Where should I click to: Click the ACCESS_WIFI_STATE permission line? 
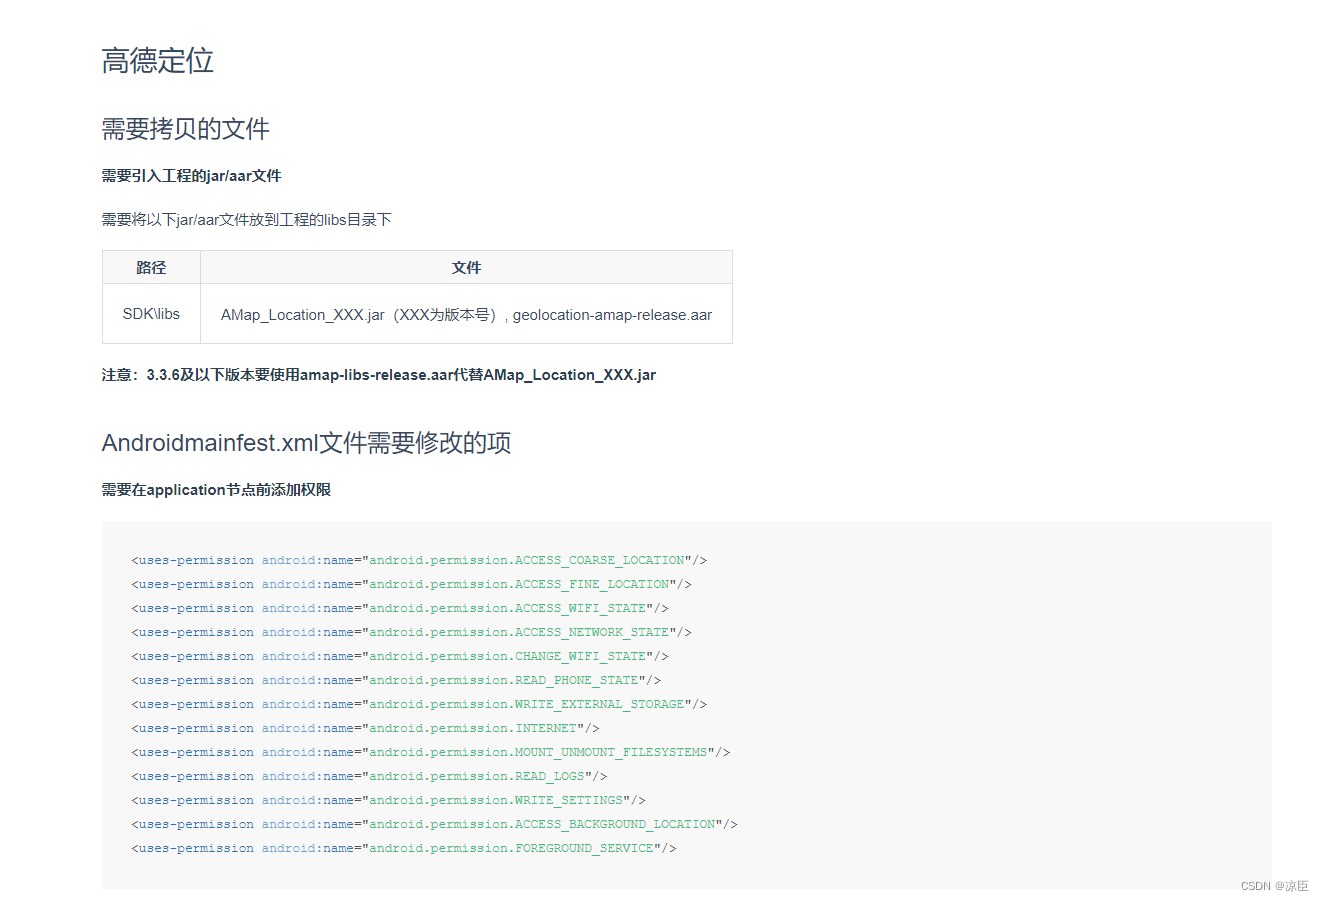(x=400, y=608)
